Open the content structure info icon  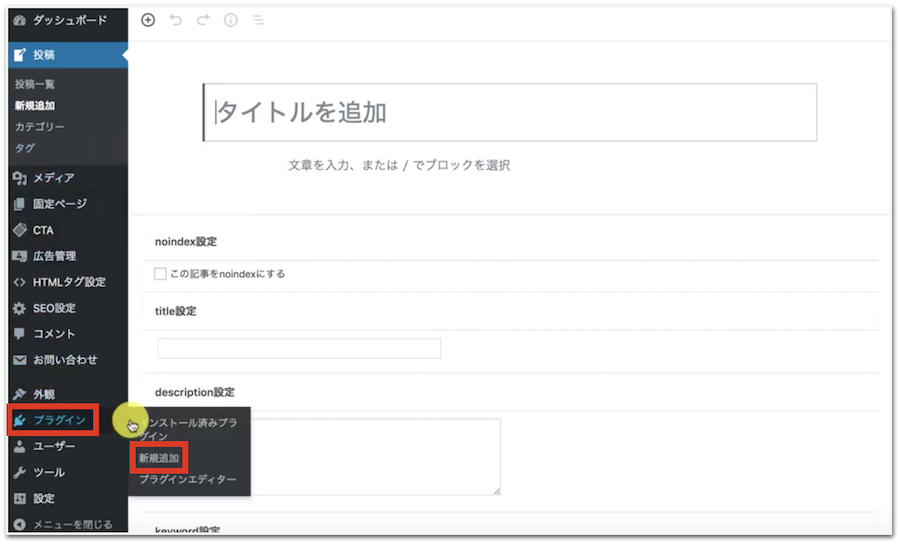click(231, 19)
